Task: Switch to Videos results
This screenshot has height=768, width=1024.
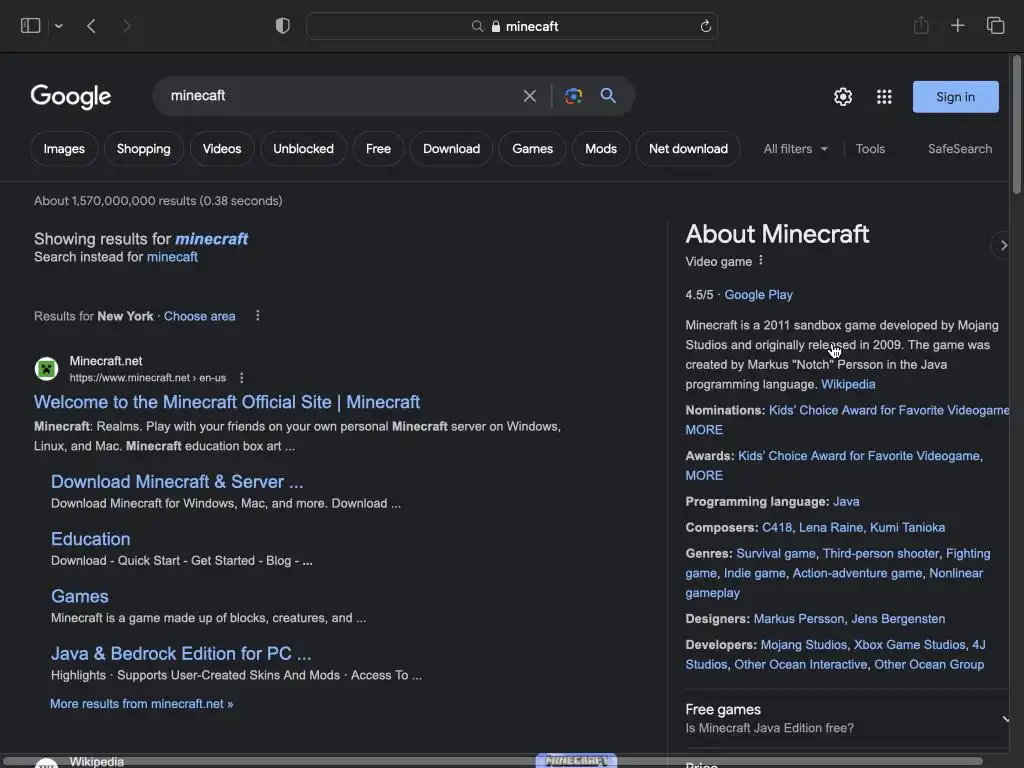Action: 222,149
